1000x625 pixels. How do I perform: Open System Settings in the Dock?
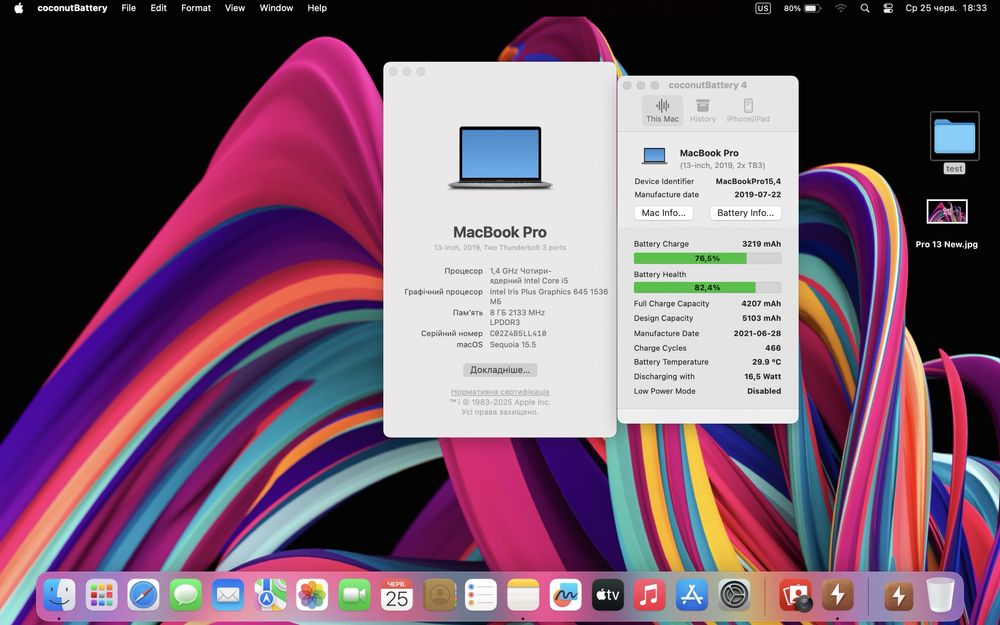tap(734, 596)
